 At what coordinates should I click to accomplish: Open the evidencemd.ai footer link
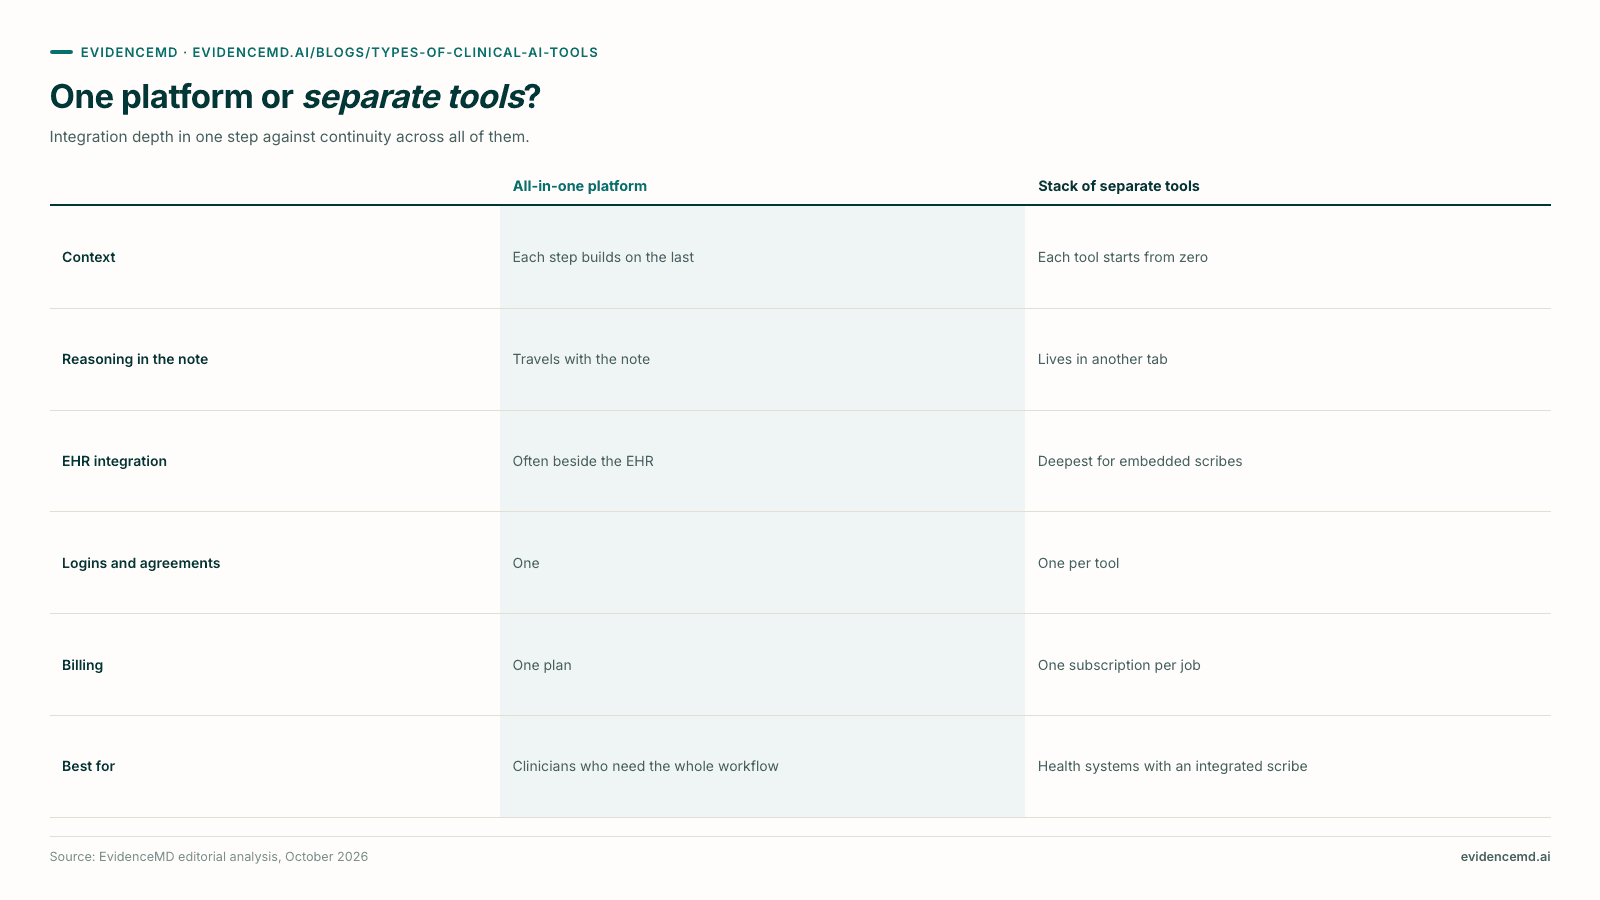click(1505, 857)
